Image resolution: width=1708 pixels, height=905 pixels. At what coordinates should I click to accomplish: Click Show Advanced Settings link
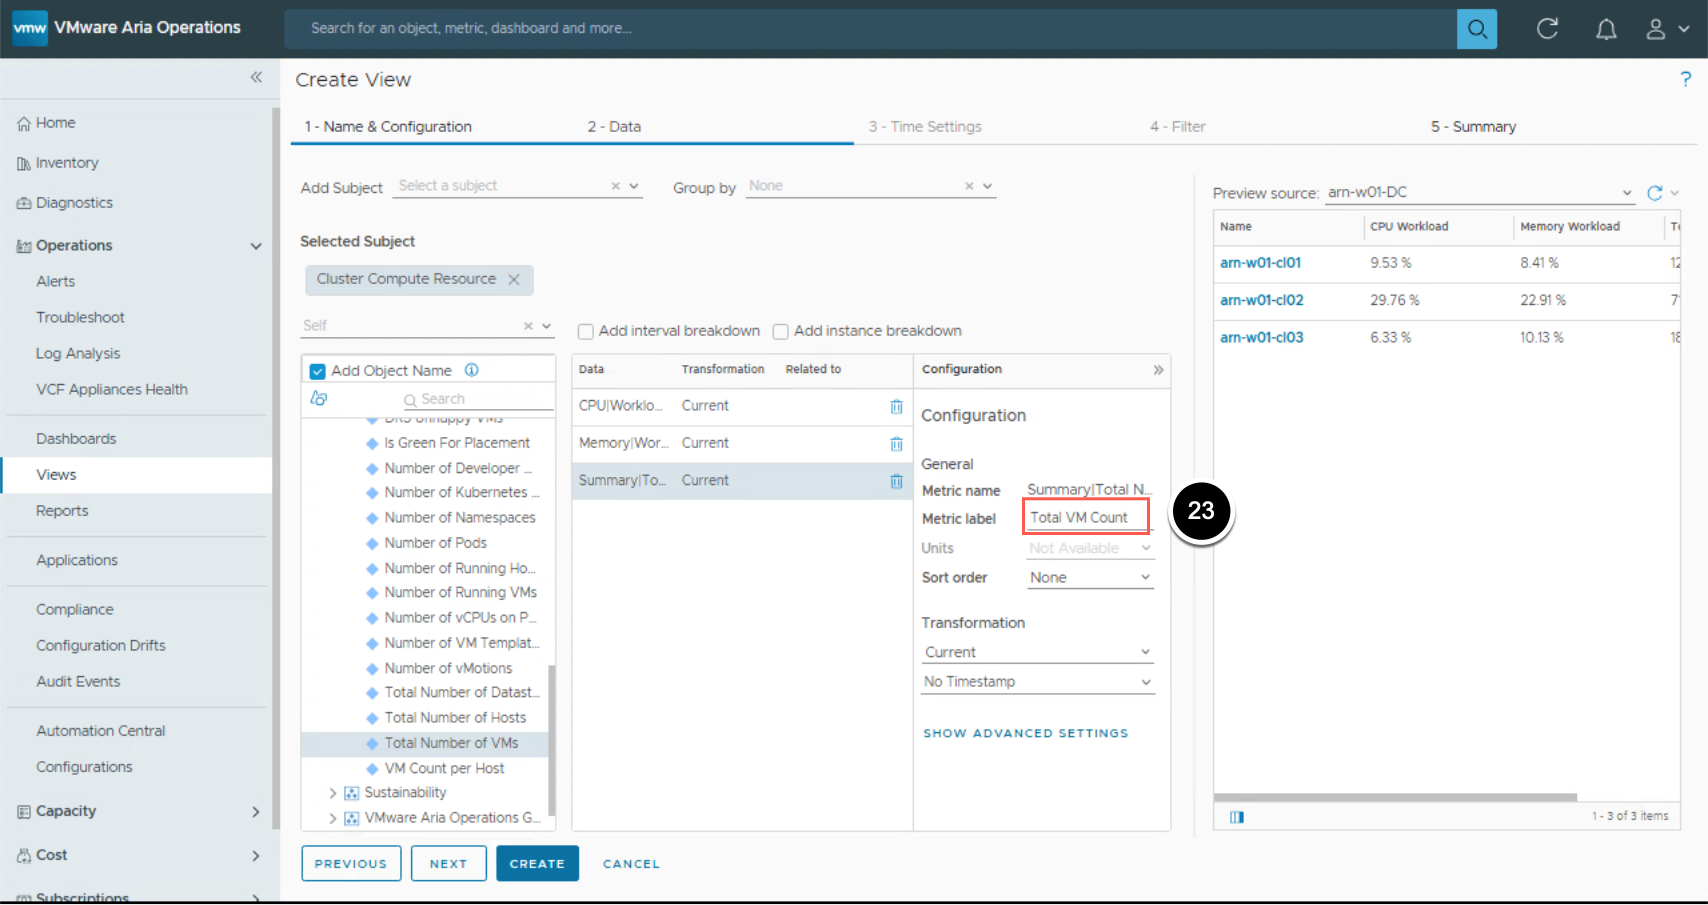1025,734
